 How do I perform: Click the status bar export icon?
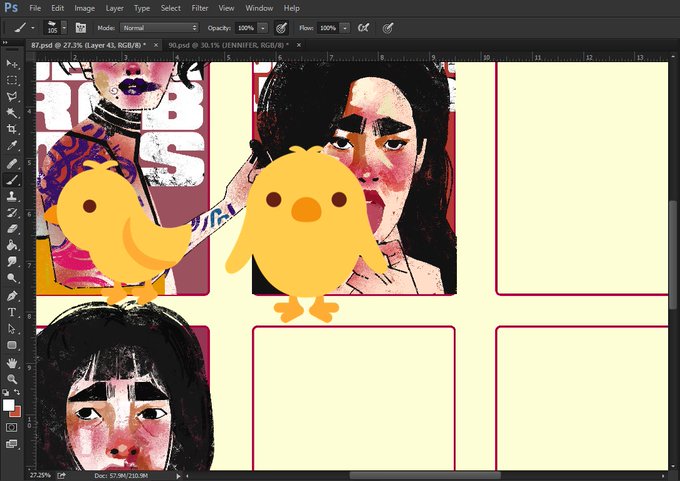[61, 475]
